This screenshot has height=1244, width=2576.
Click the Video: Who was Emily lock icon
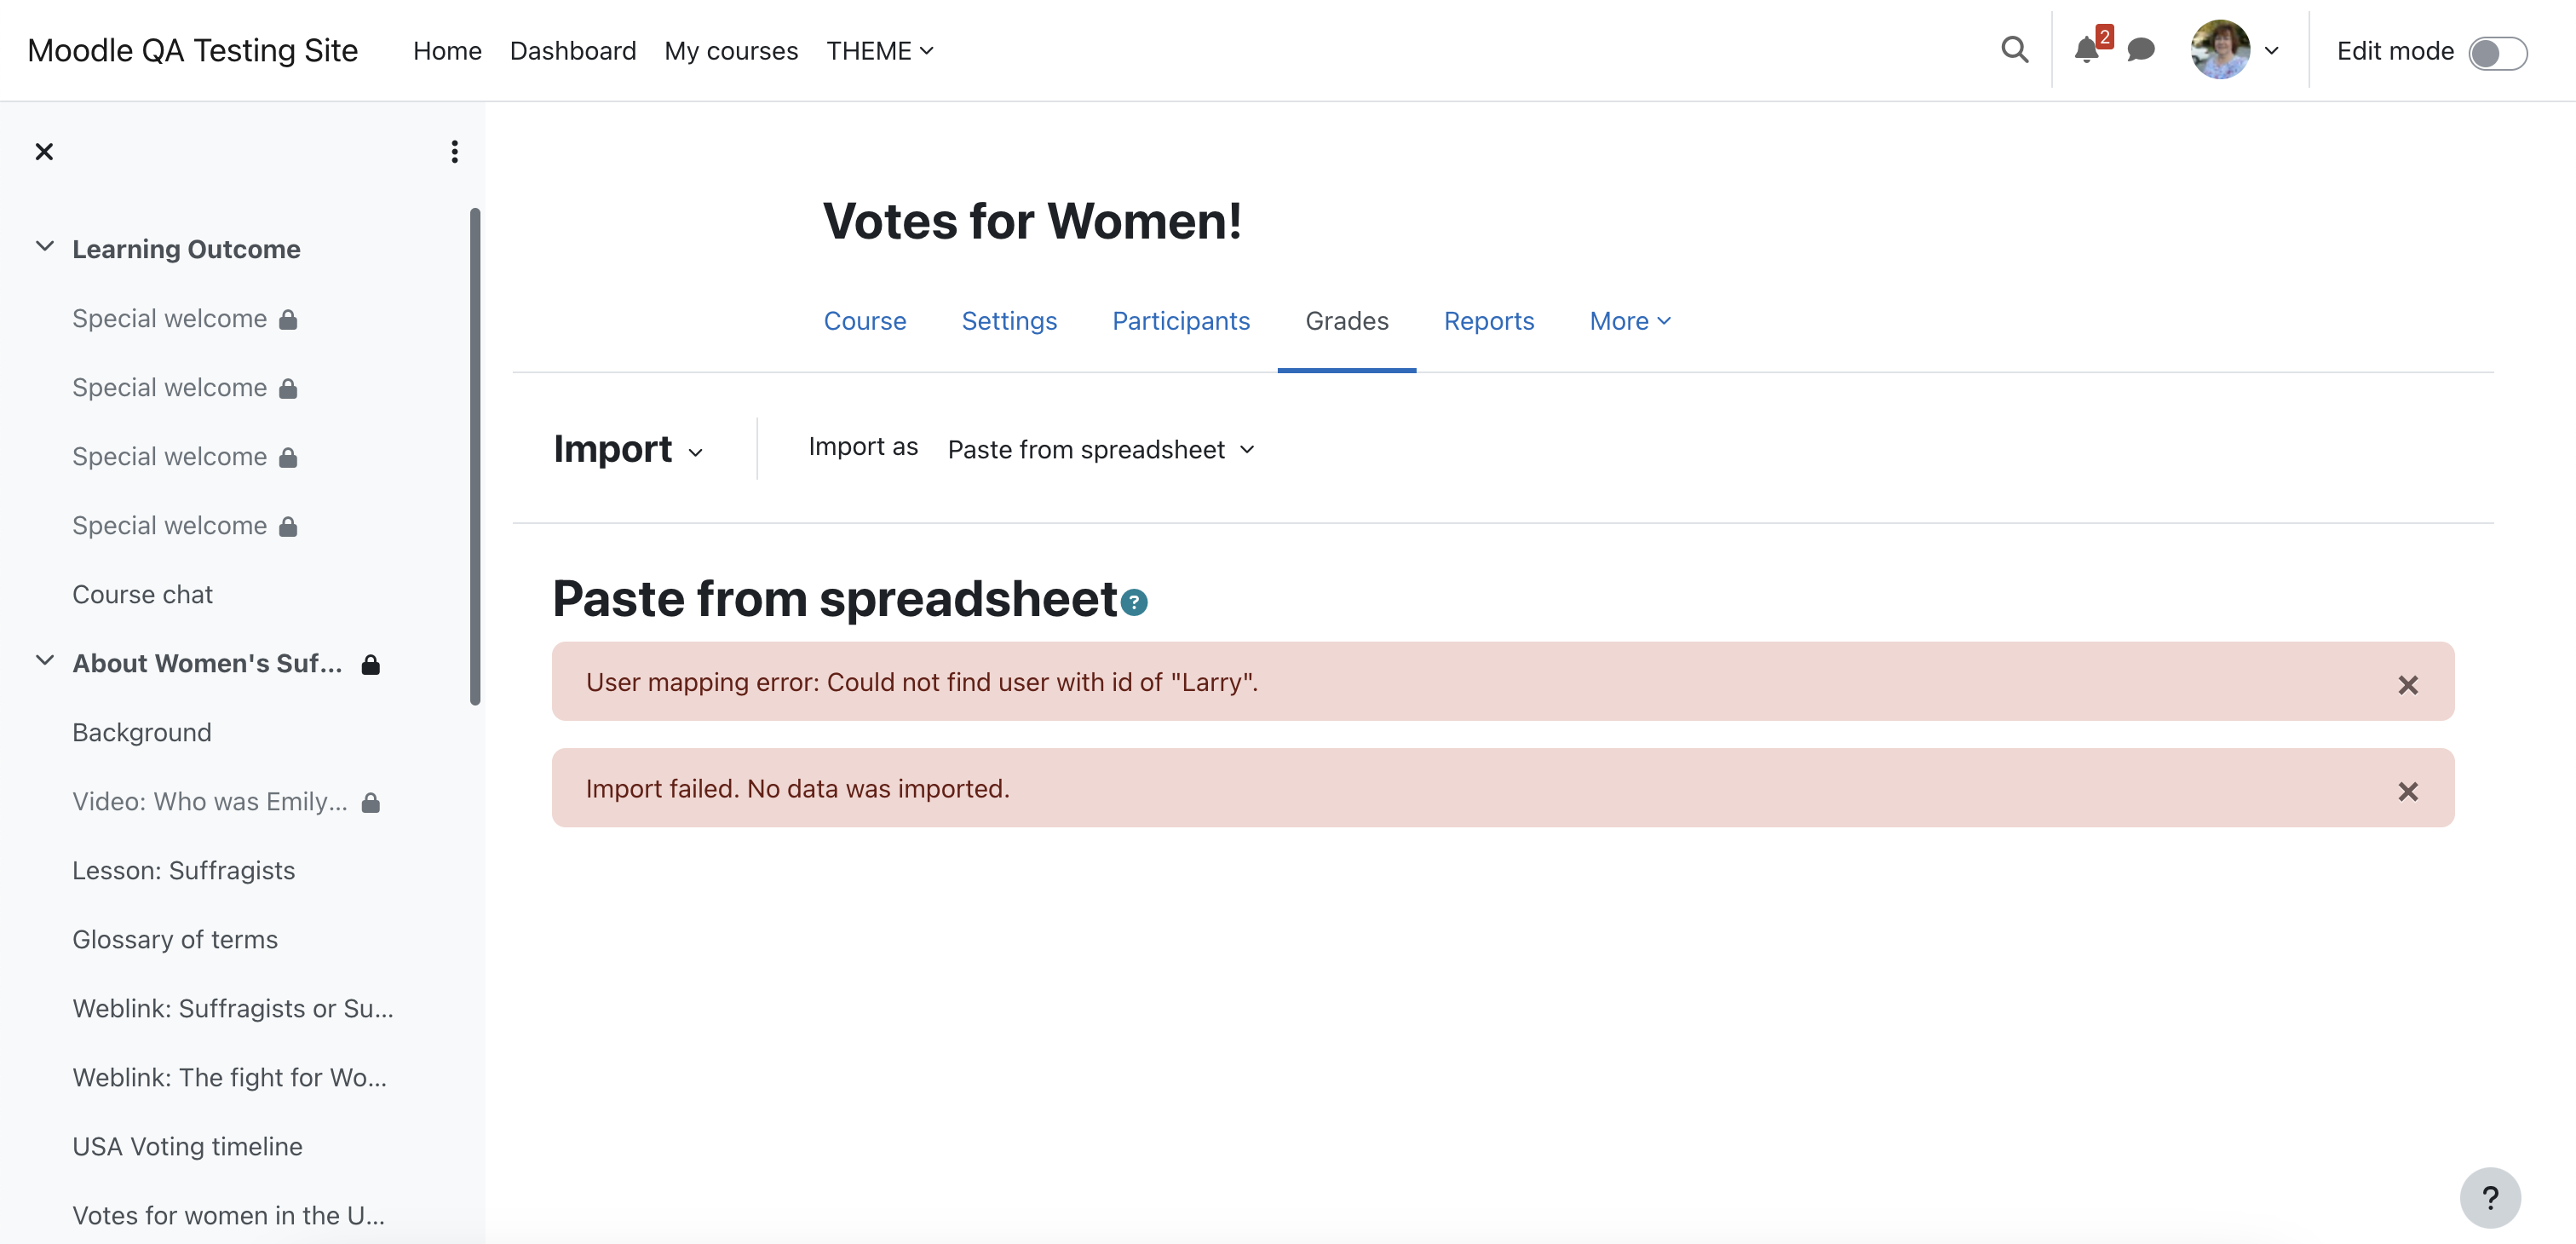click(370, 802)
